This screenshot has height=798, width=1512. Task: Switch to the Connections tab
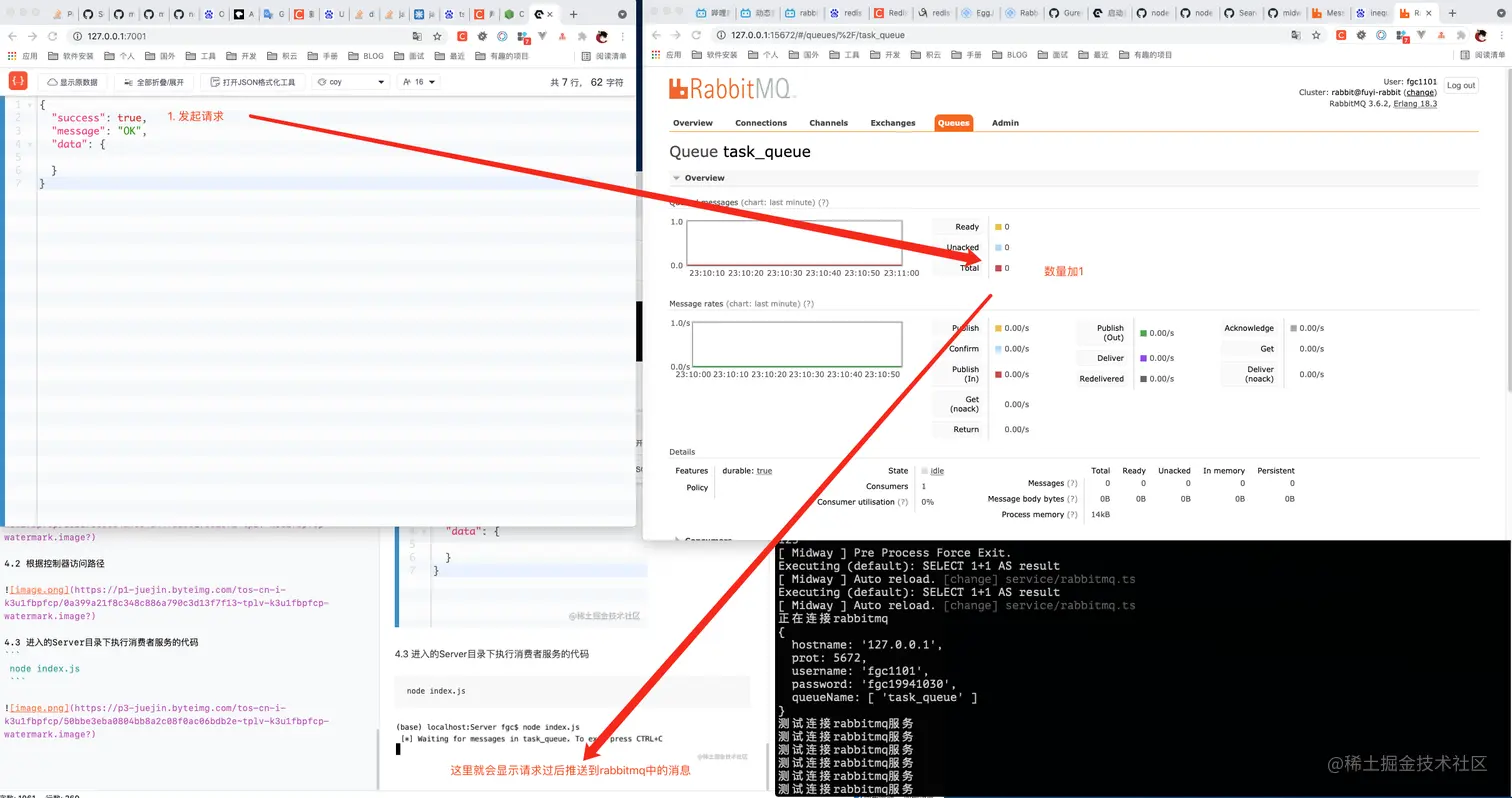pyautogui.click(x=761, y=123)
